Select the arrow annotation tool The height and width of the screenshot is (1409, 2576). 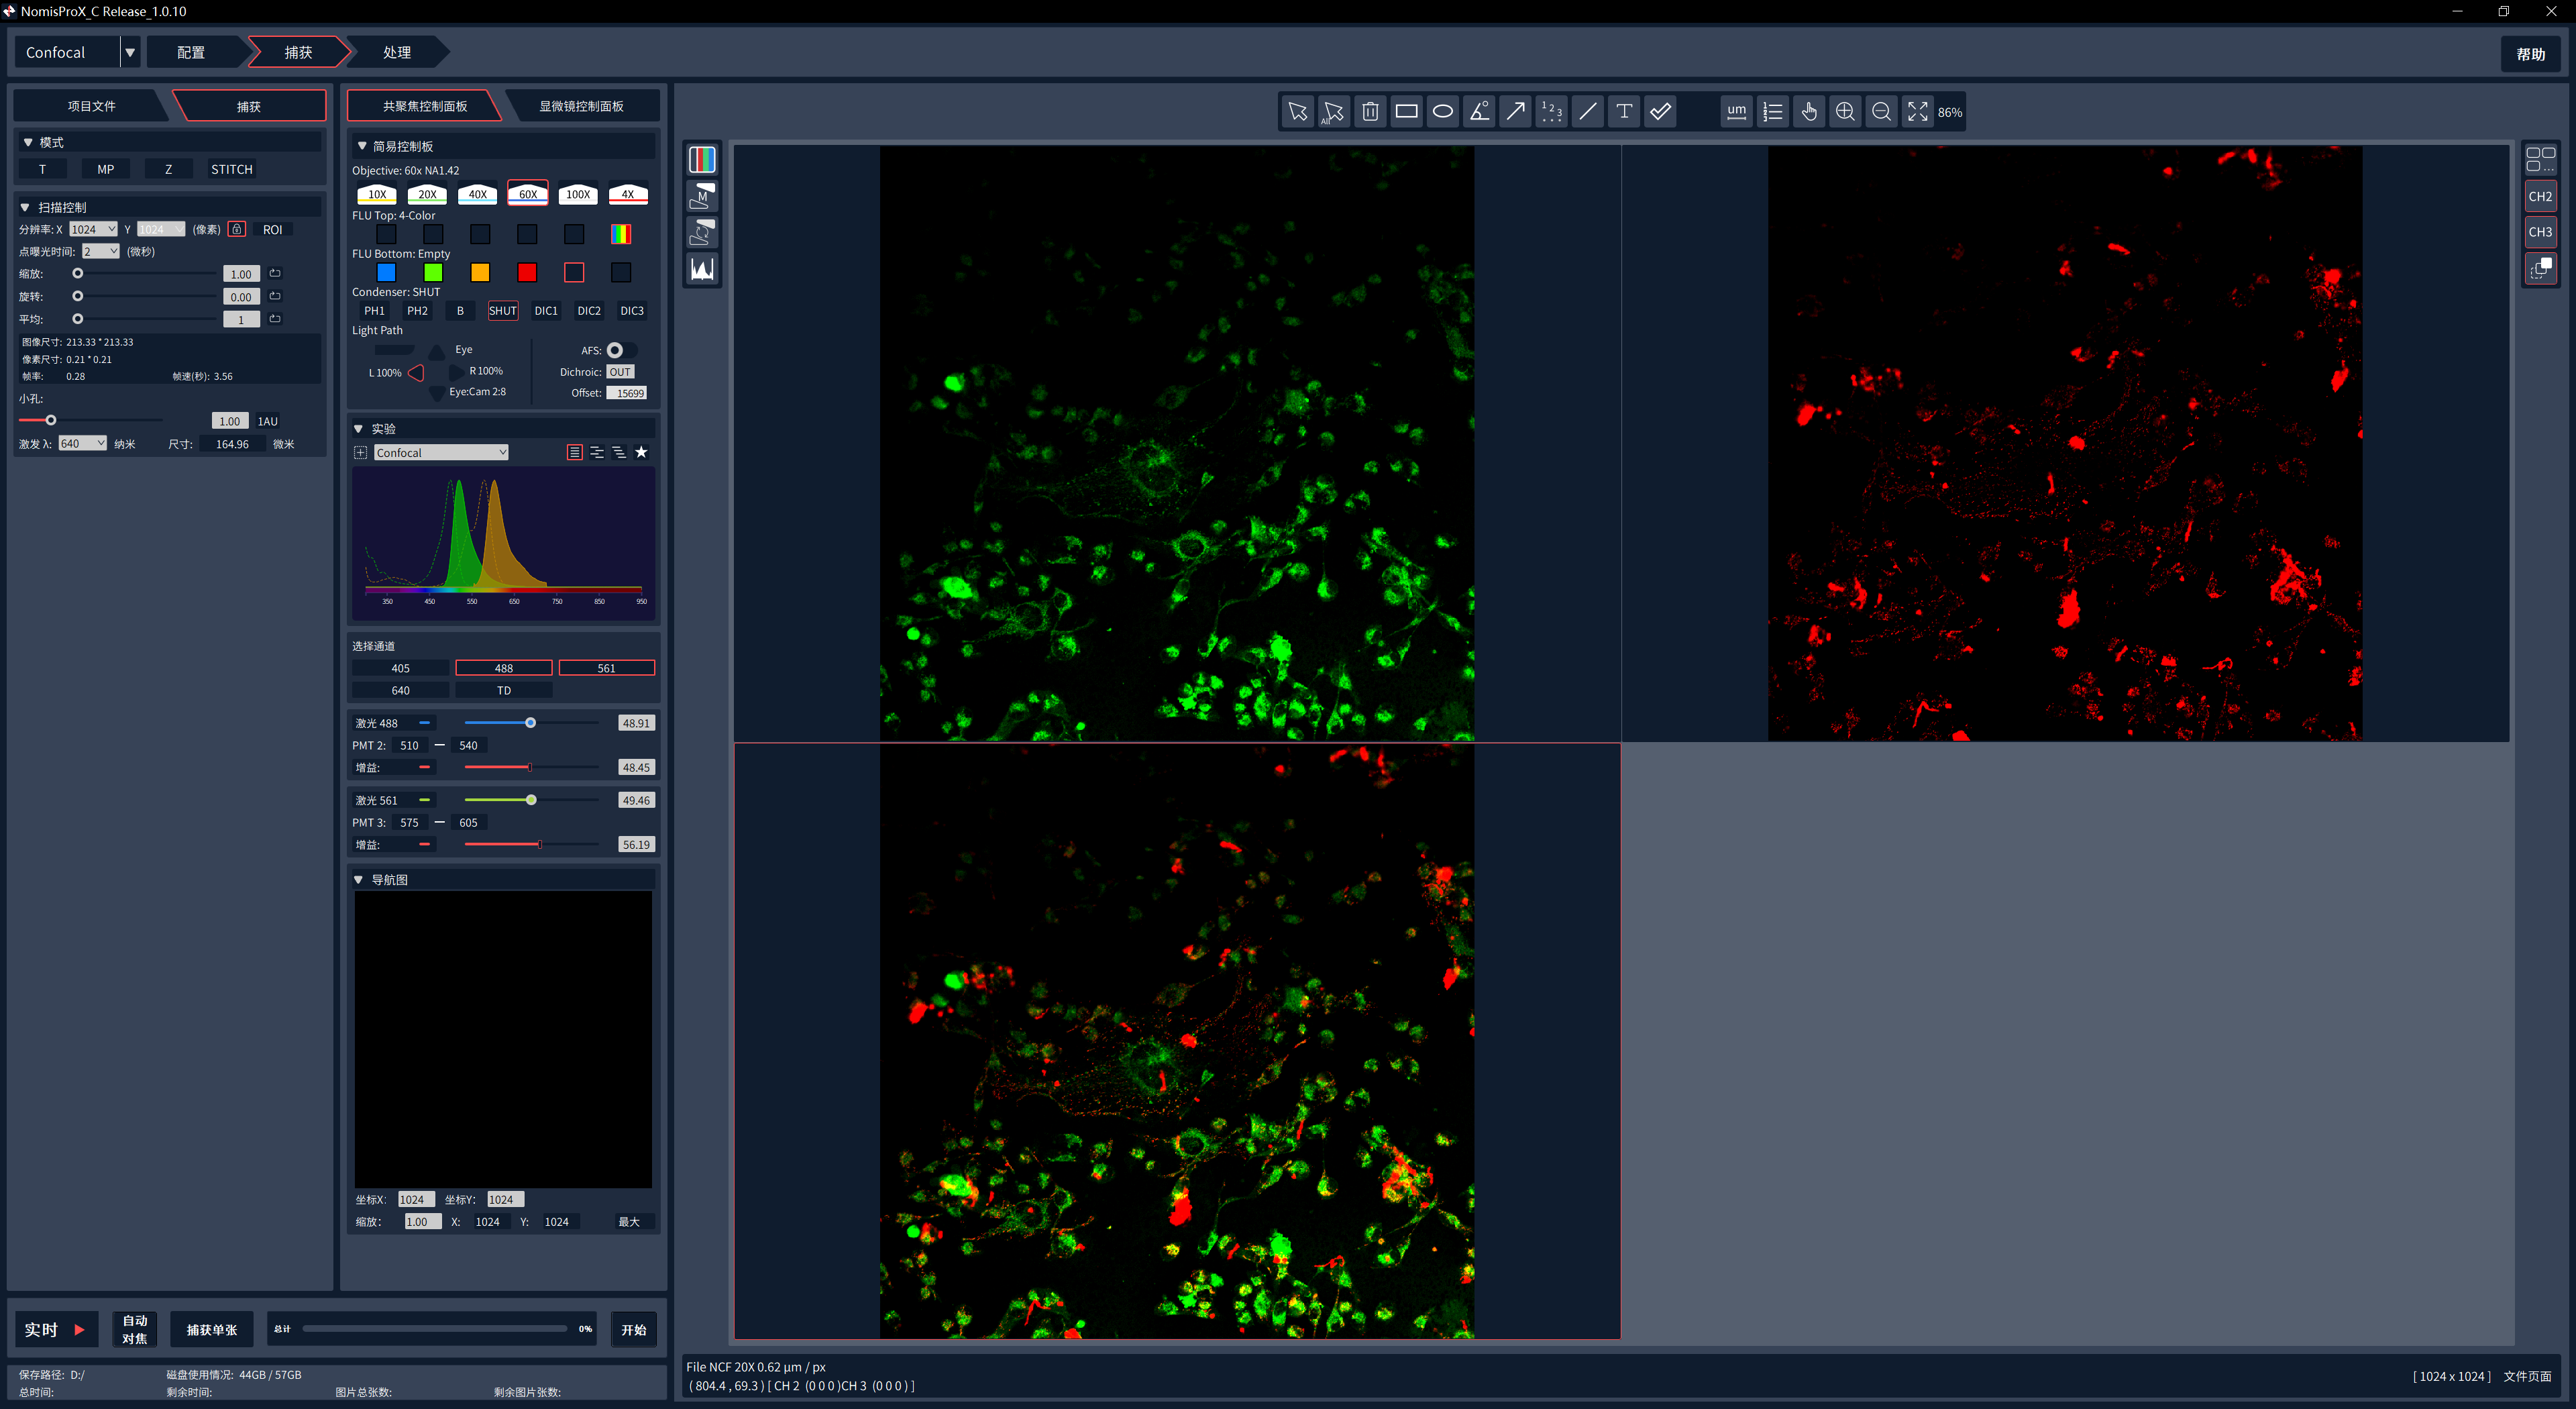point(1515,112)
